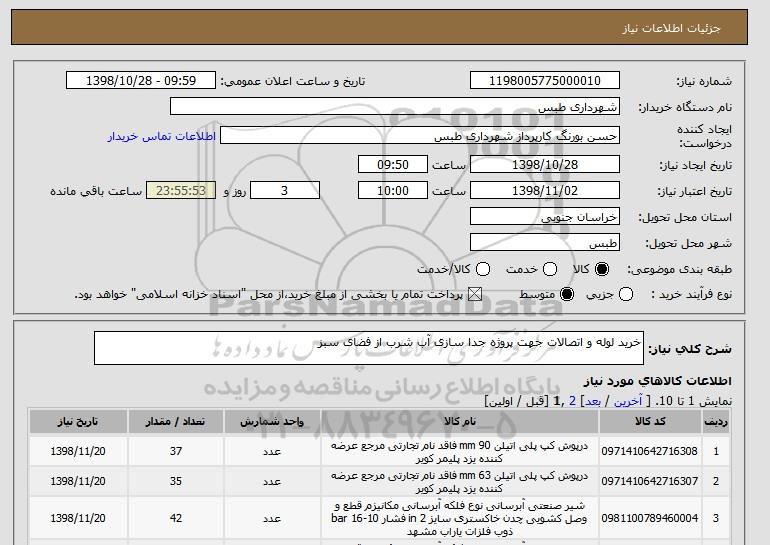Click the request creator field
The height and width of the screenshot is (545, 770).
pos(420,136)
